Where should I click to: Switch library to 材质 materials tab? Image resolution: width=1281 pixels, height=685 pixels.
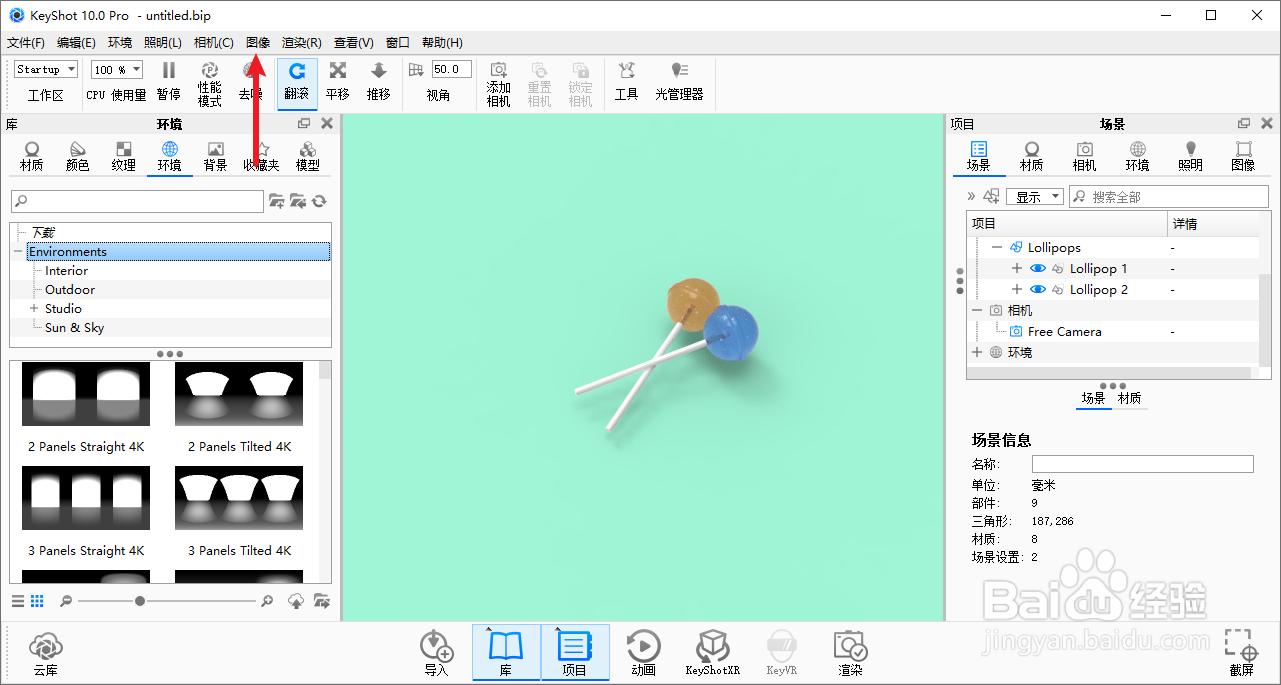[32, 156]
